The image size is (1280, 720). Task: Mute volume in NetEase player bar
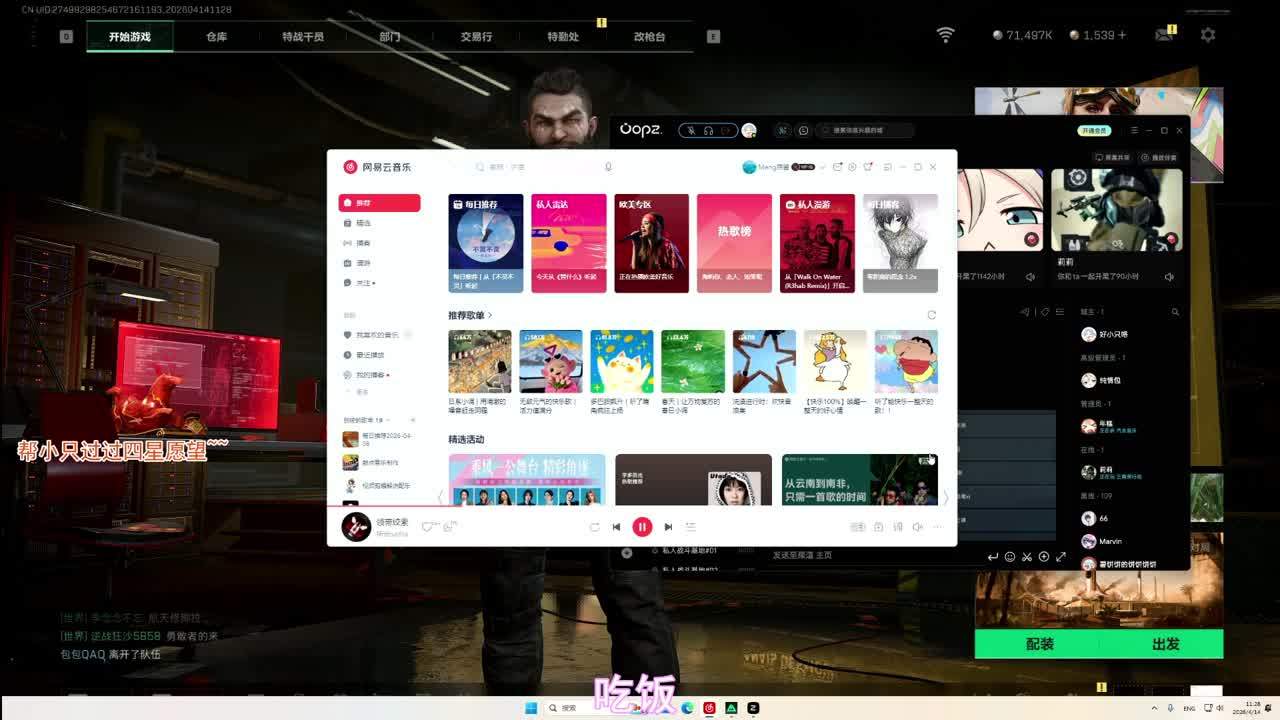[x=917, y=527]
